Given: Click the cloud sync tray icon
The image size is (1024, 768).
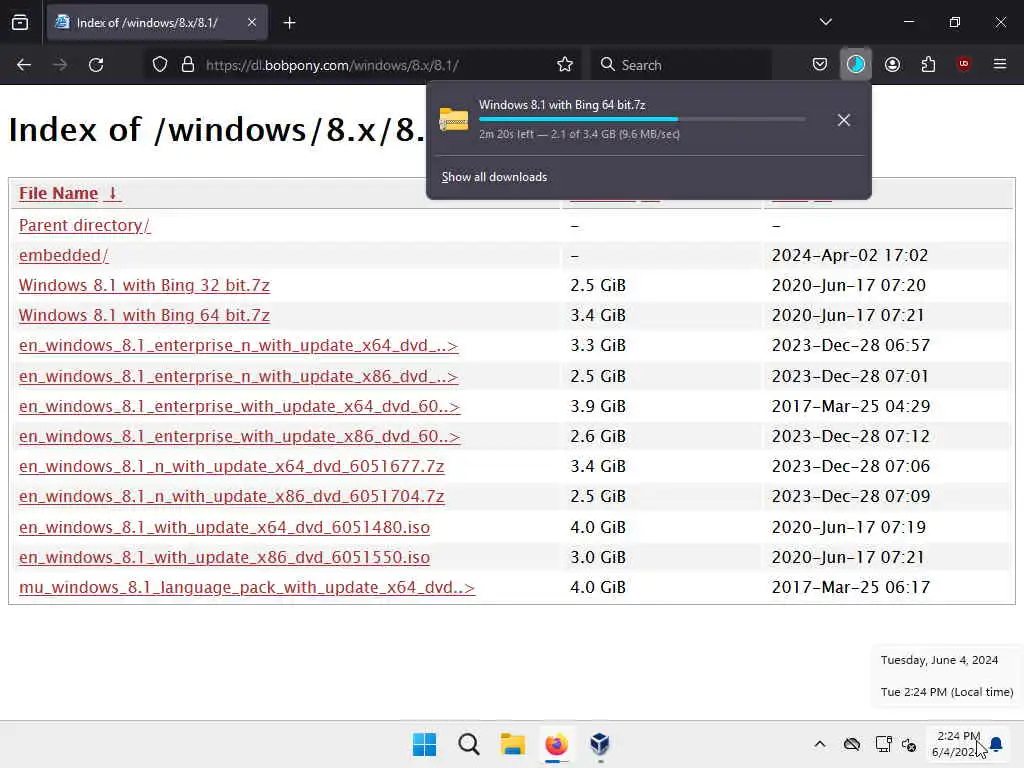Looking at the screenshot, I should 852,744.
